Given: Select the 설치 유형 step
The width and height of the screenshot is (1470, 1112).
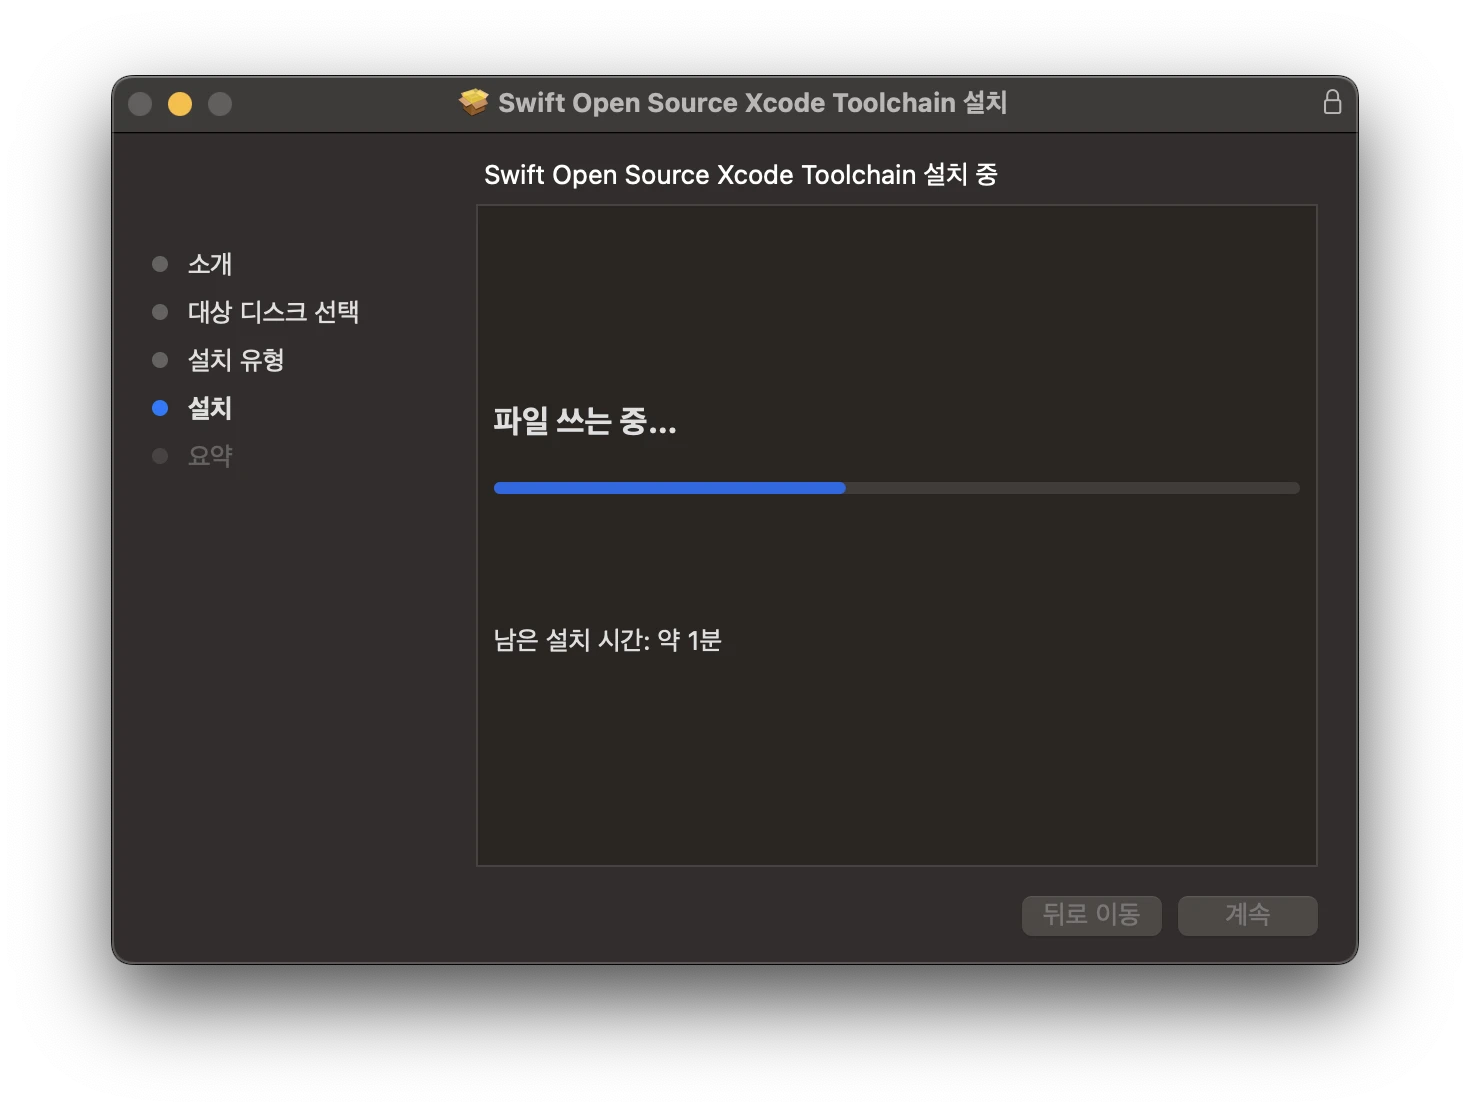Looking at the screenshot, I should 237,360.
